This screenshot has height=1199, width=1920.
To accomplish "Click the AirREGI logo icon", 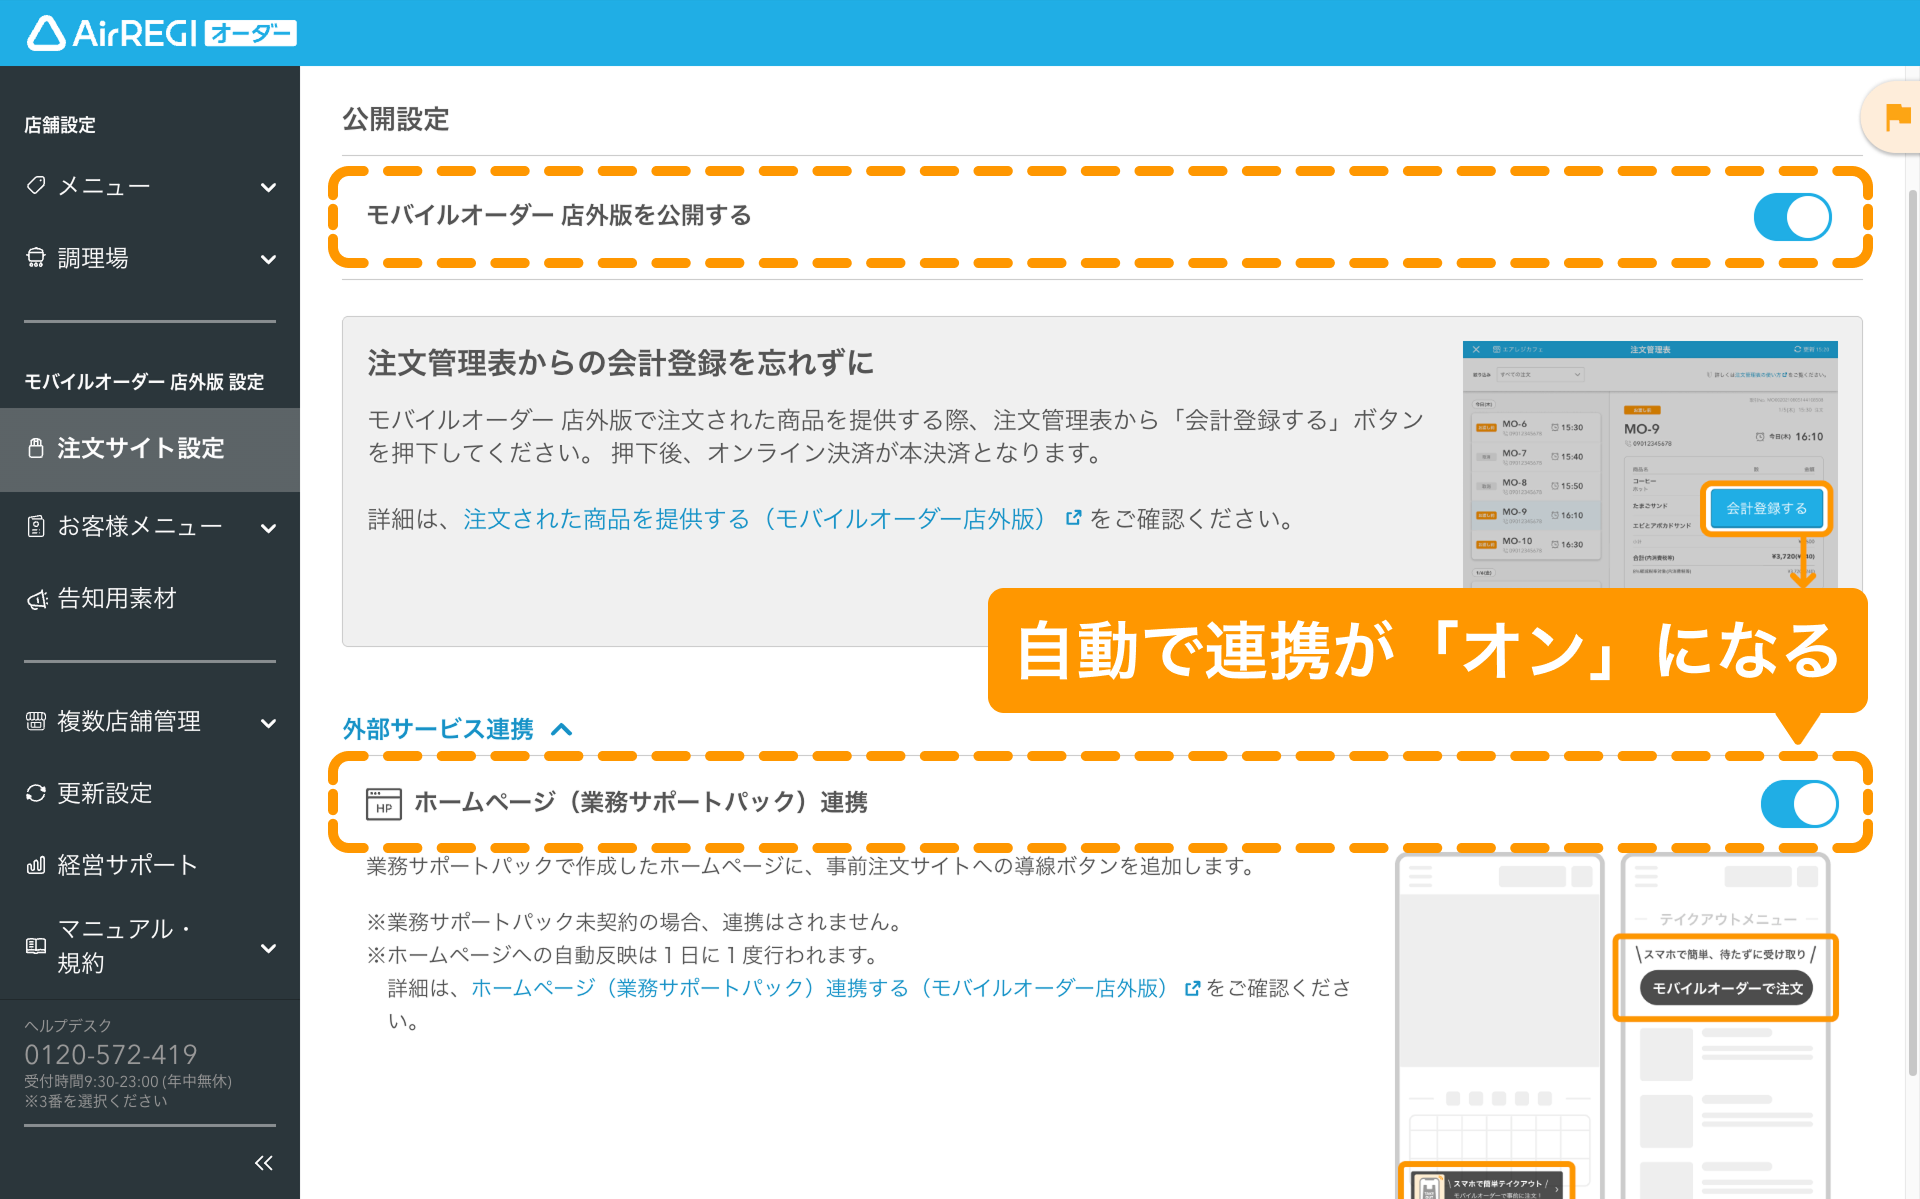I will [46, 33].
